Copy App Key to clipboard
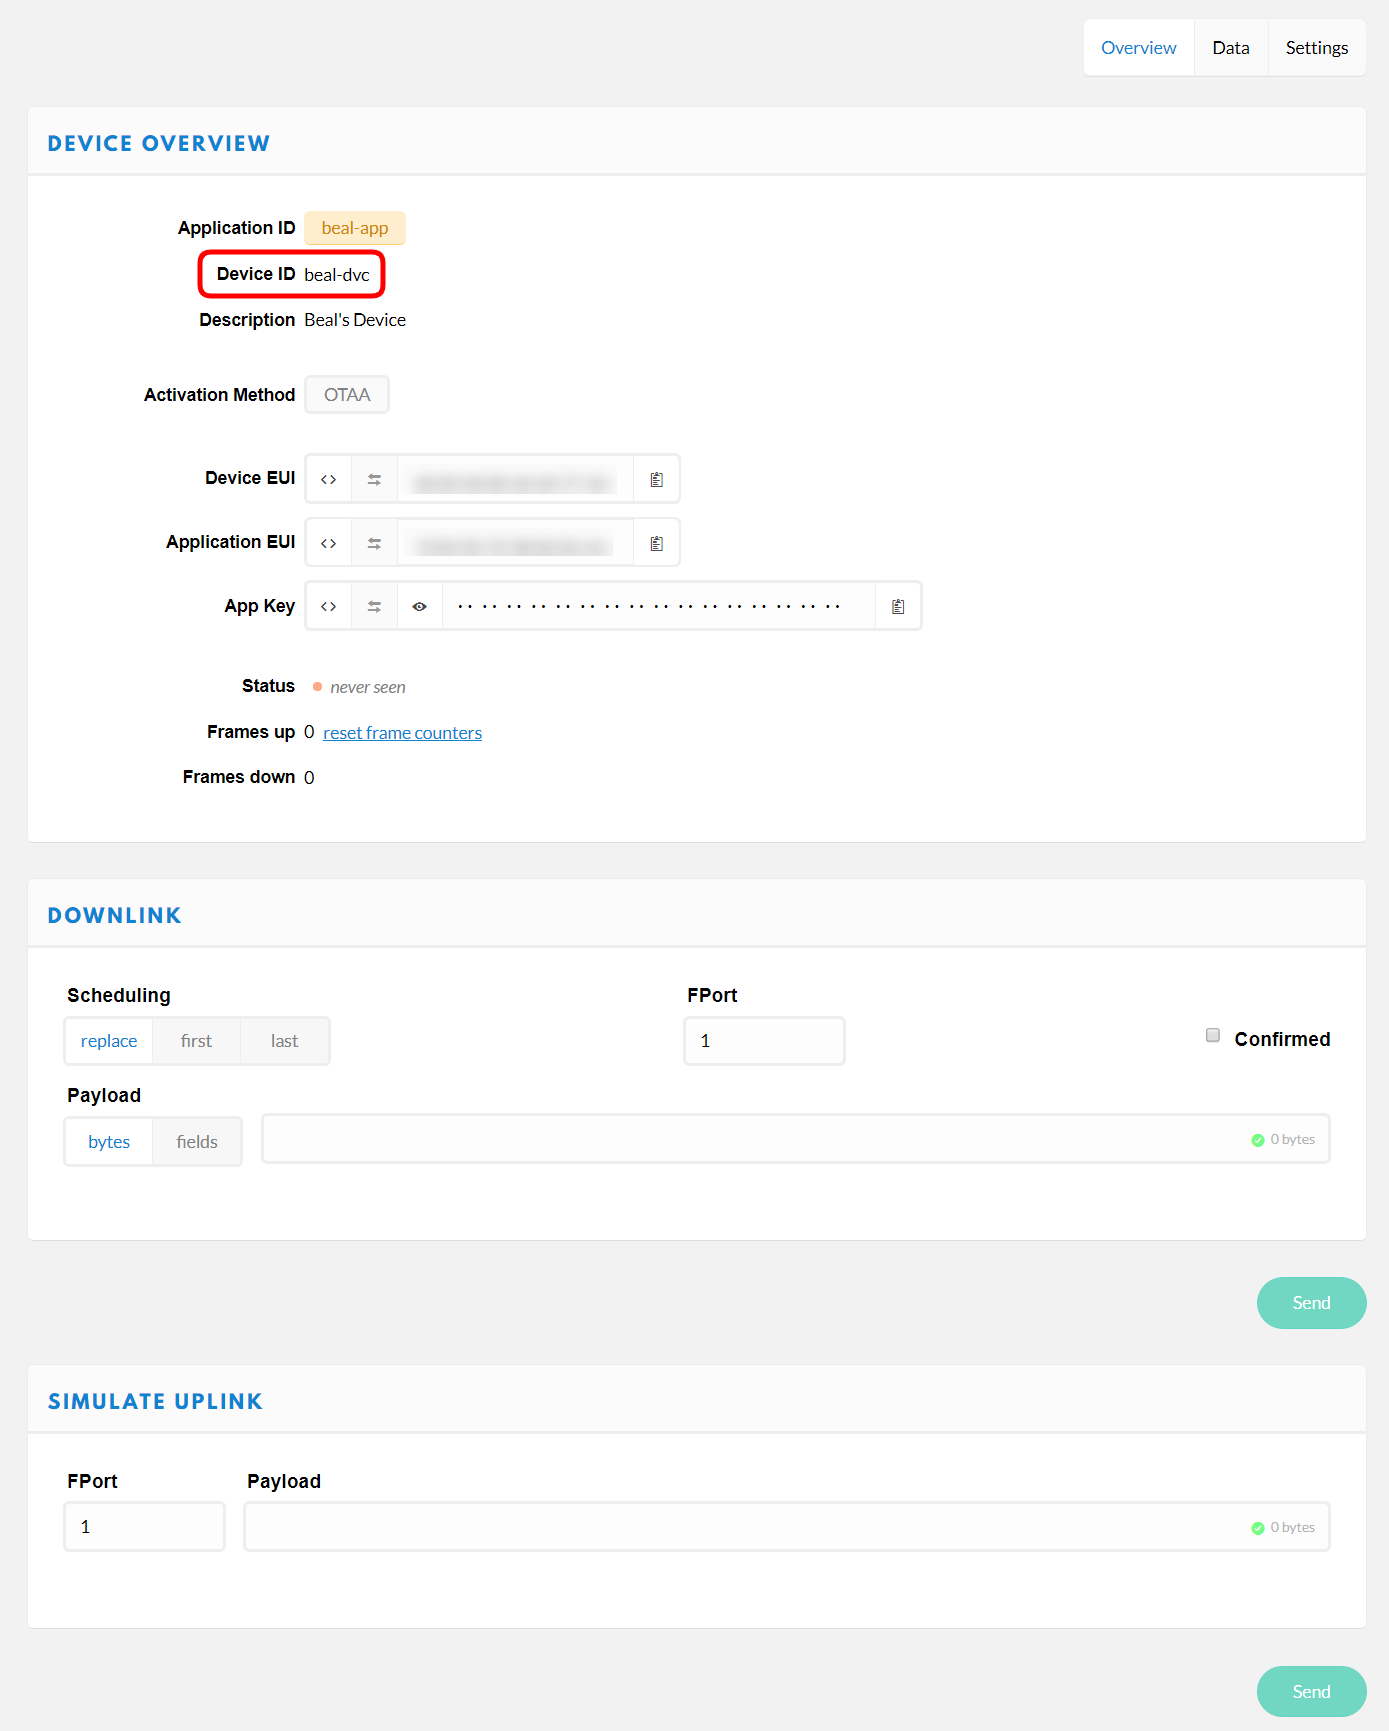The width and height of the screenshot is (1389, 1731). pyautogui.click(x=898, y=607)
